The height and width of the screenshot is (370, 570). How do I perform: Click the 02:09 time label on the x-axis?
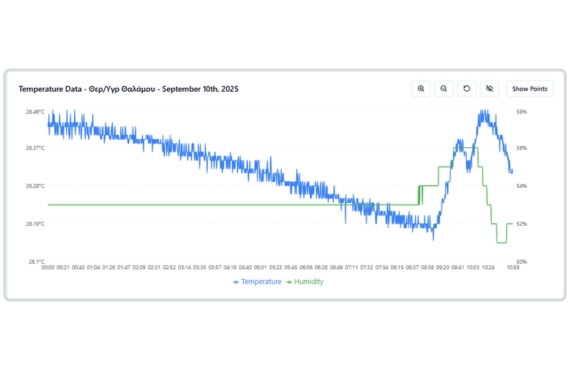[139, 268]
